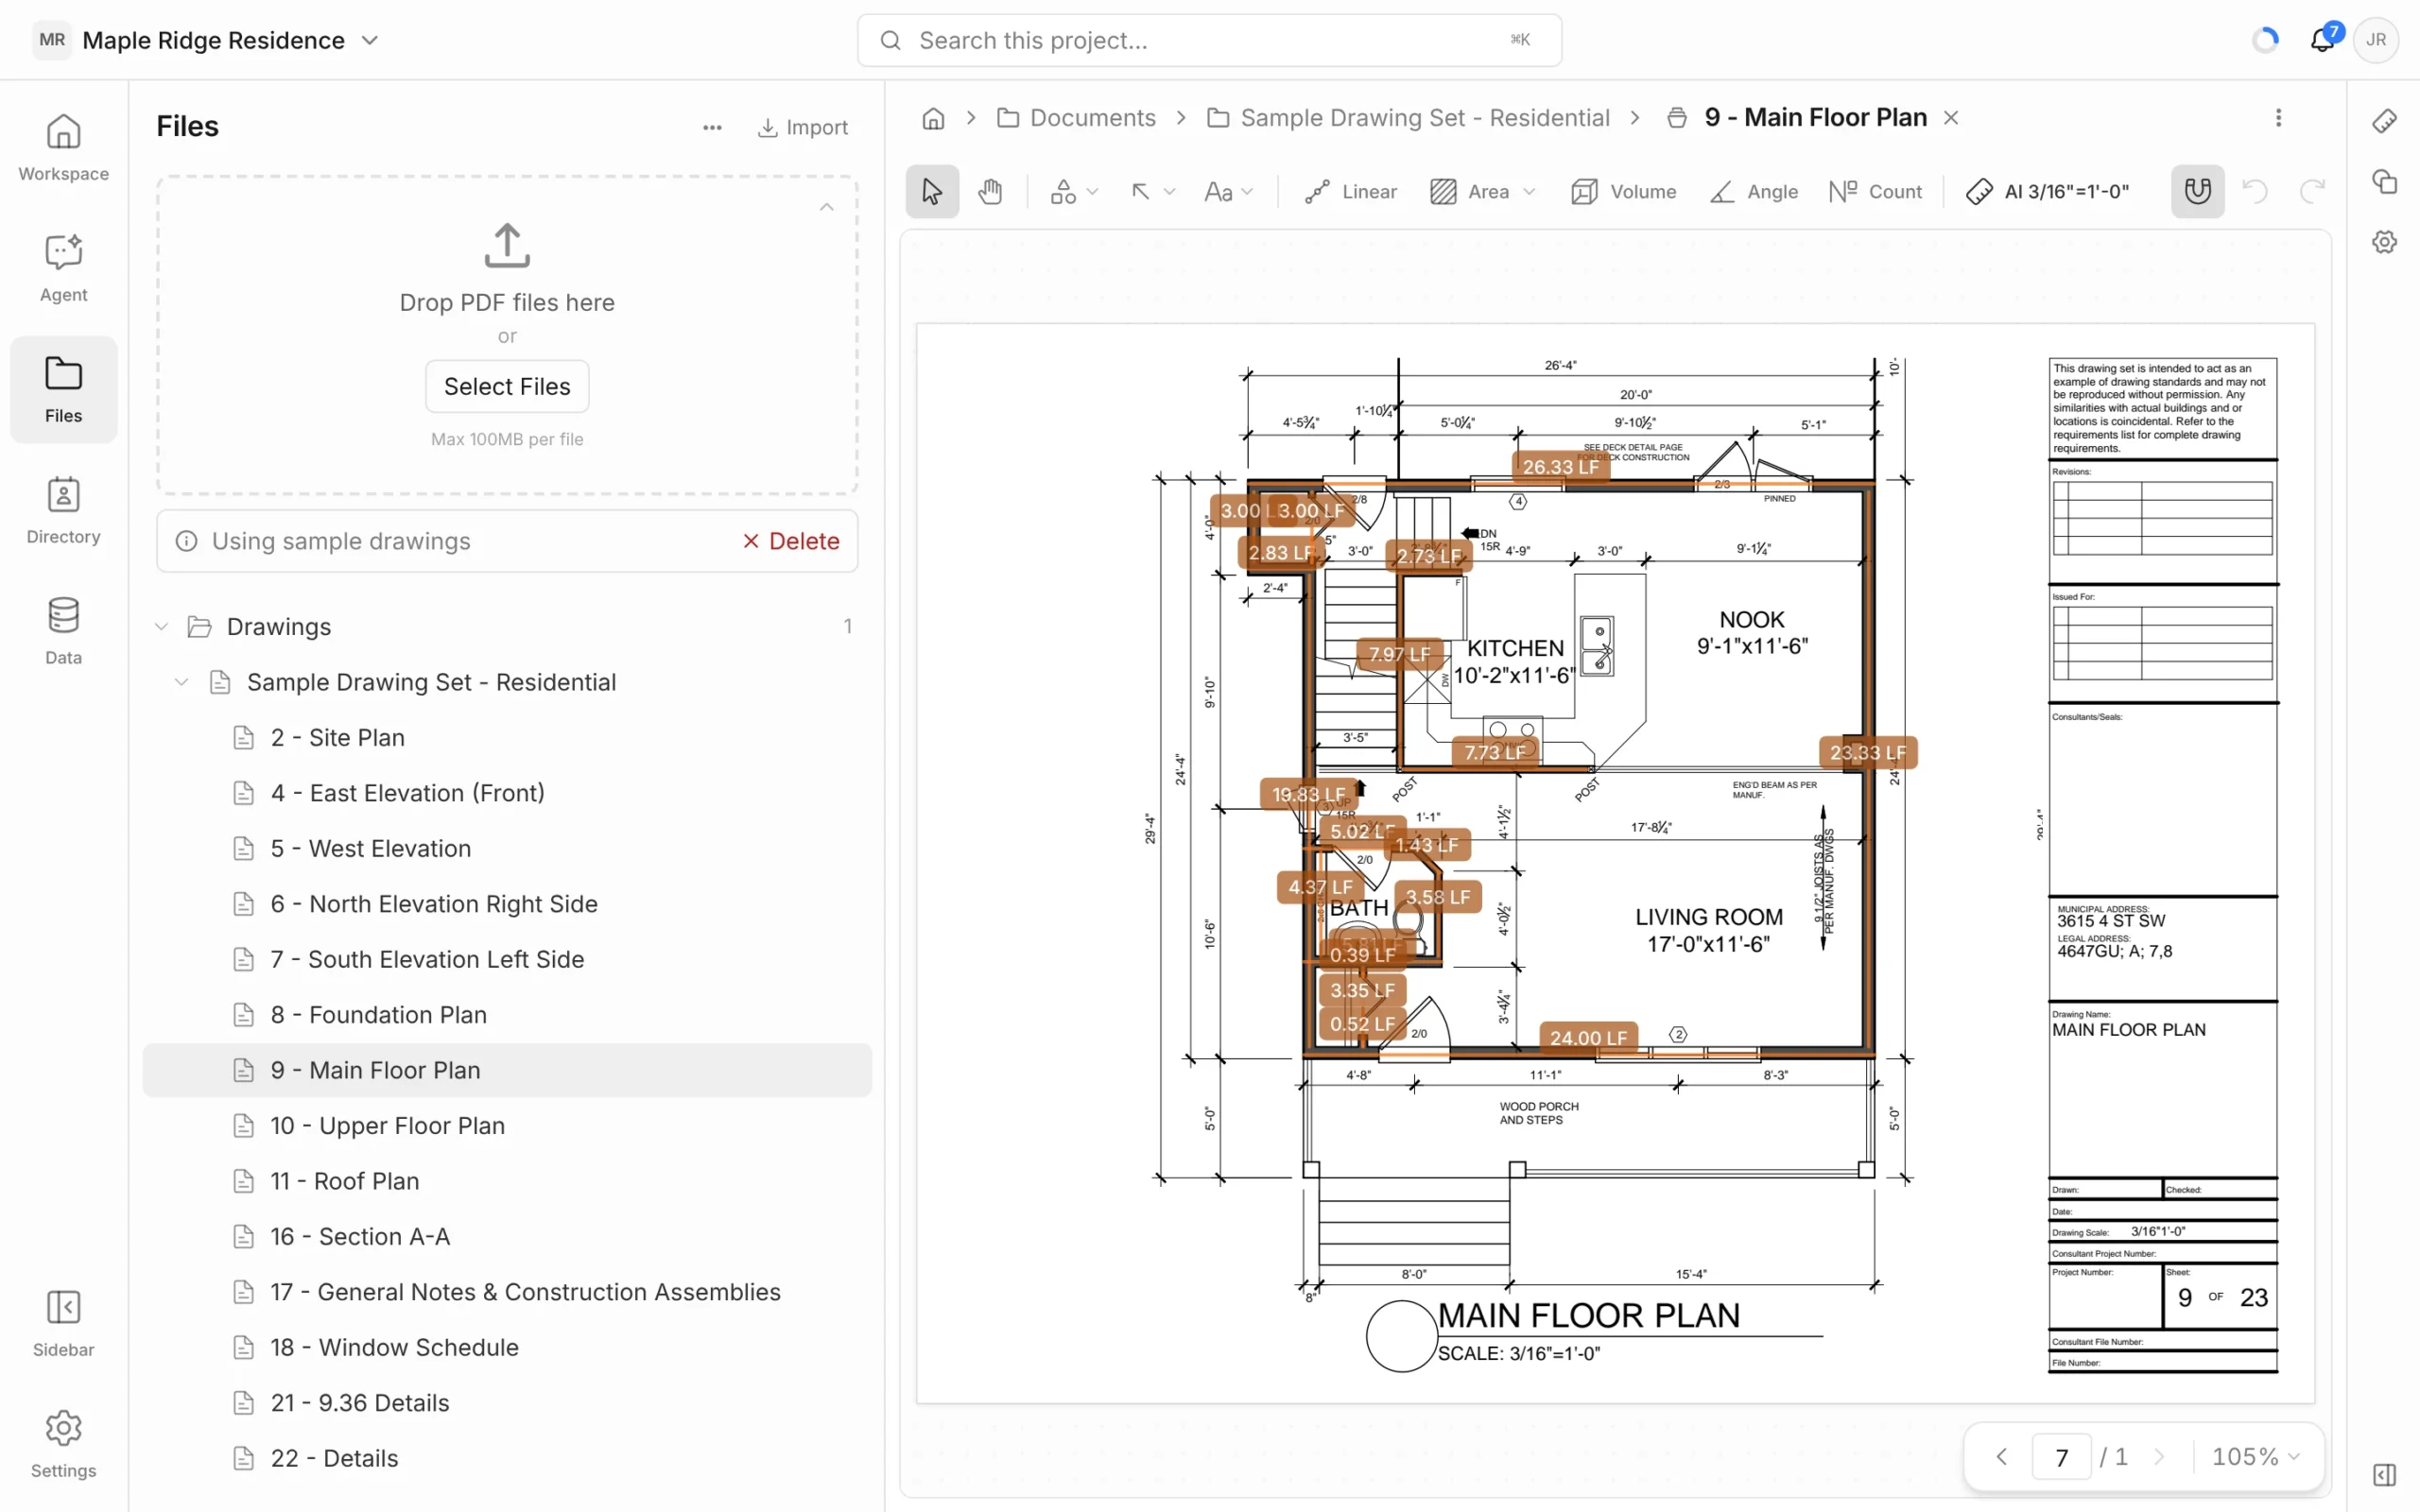Open 4 - East Elevation (Front)

tap(507, 793)
